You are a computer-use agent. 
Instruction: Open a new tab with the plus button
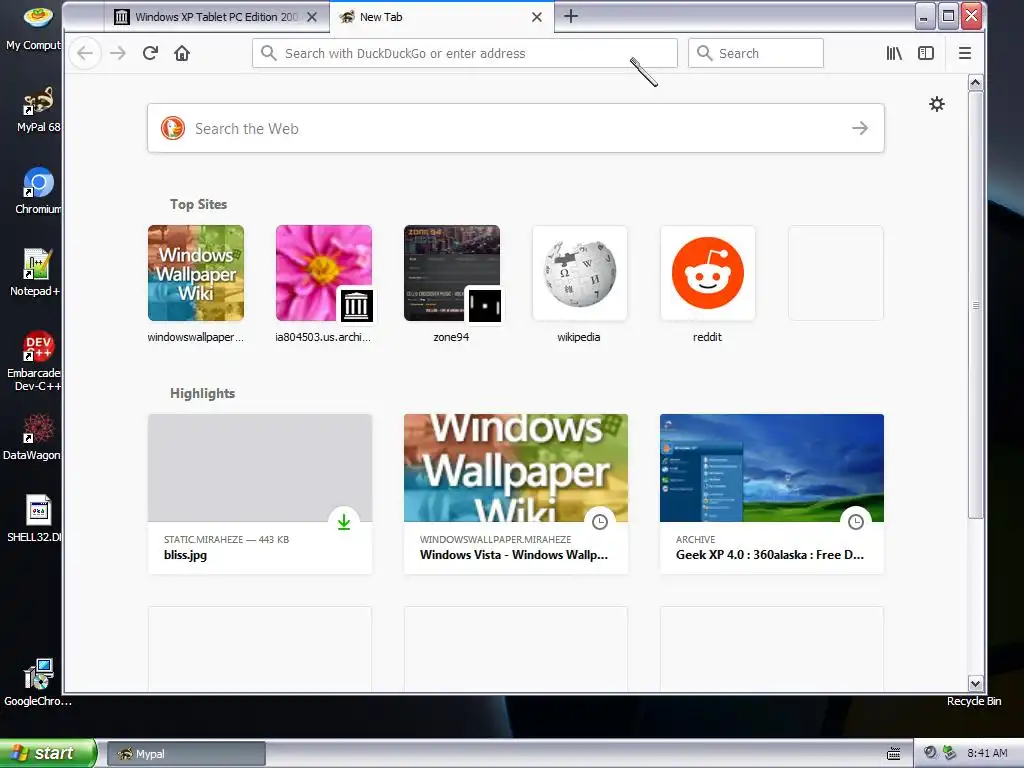(571, 16)
